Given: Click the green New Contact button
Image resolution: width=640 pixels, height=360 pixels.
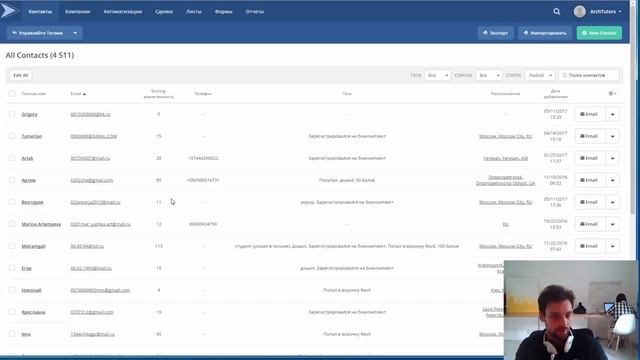Looking at the screenshot, I should click(599, 33).
